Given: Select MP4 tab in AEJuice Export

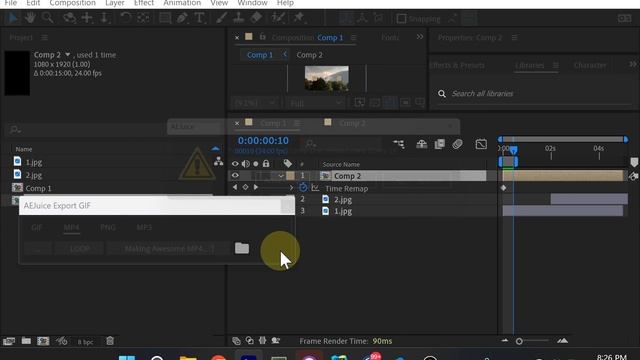Looking at the screenshot, I should point(71,227).
